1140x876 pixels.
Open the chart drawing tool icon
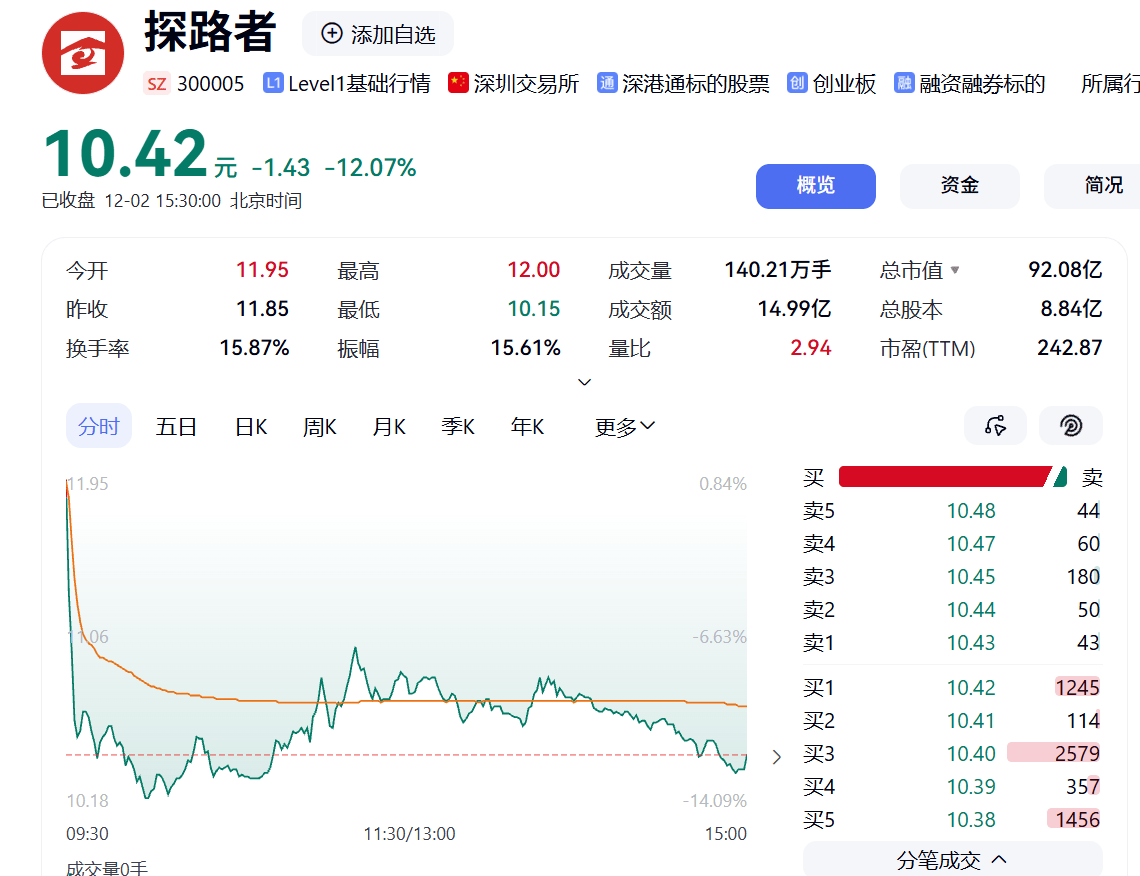[995, 426]
